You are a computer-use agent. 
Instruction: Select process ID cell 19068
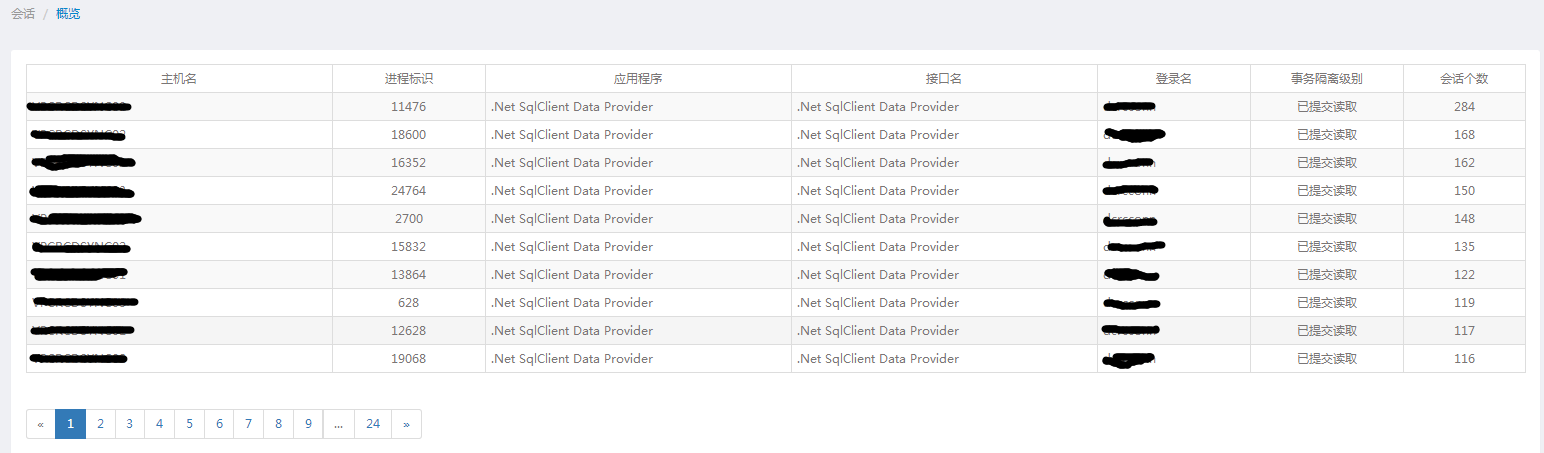pos(409,359)
